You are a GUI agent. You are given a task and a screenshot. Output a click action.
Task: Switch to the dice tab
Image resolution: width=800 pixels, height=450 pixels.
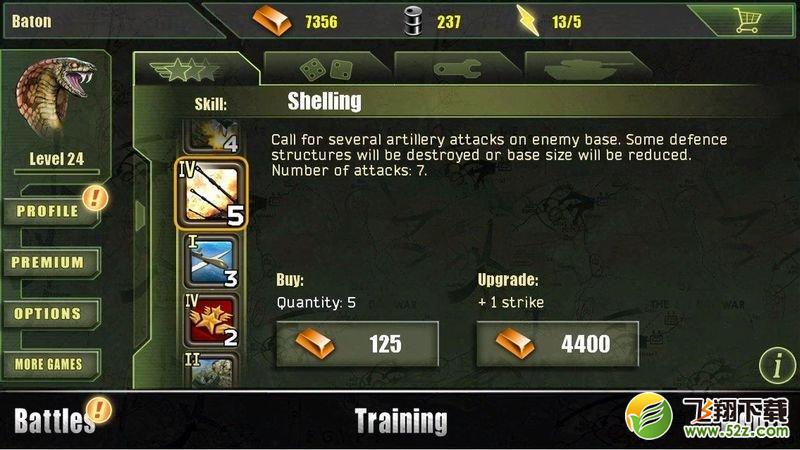point(327,68)
